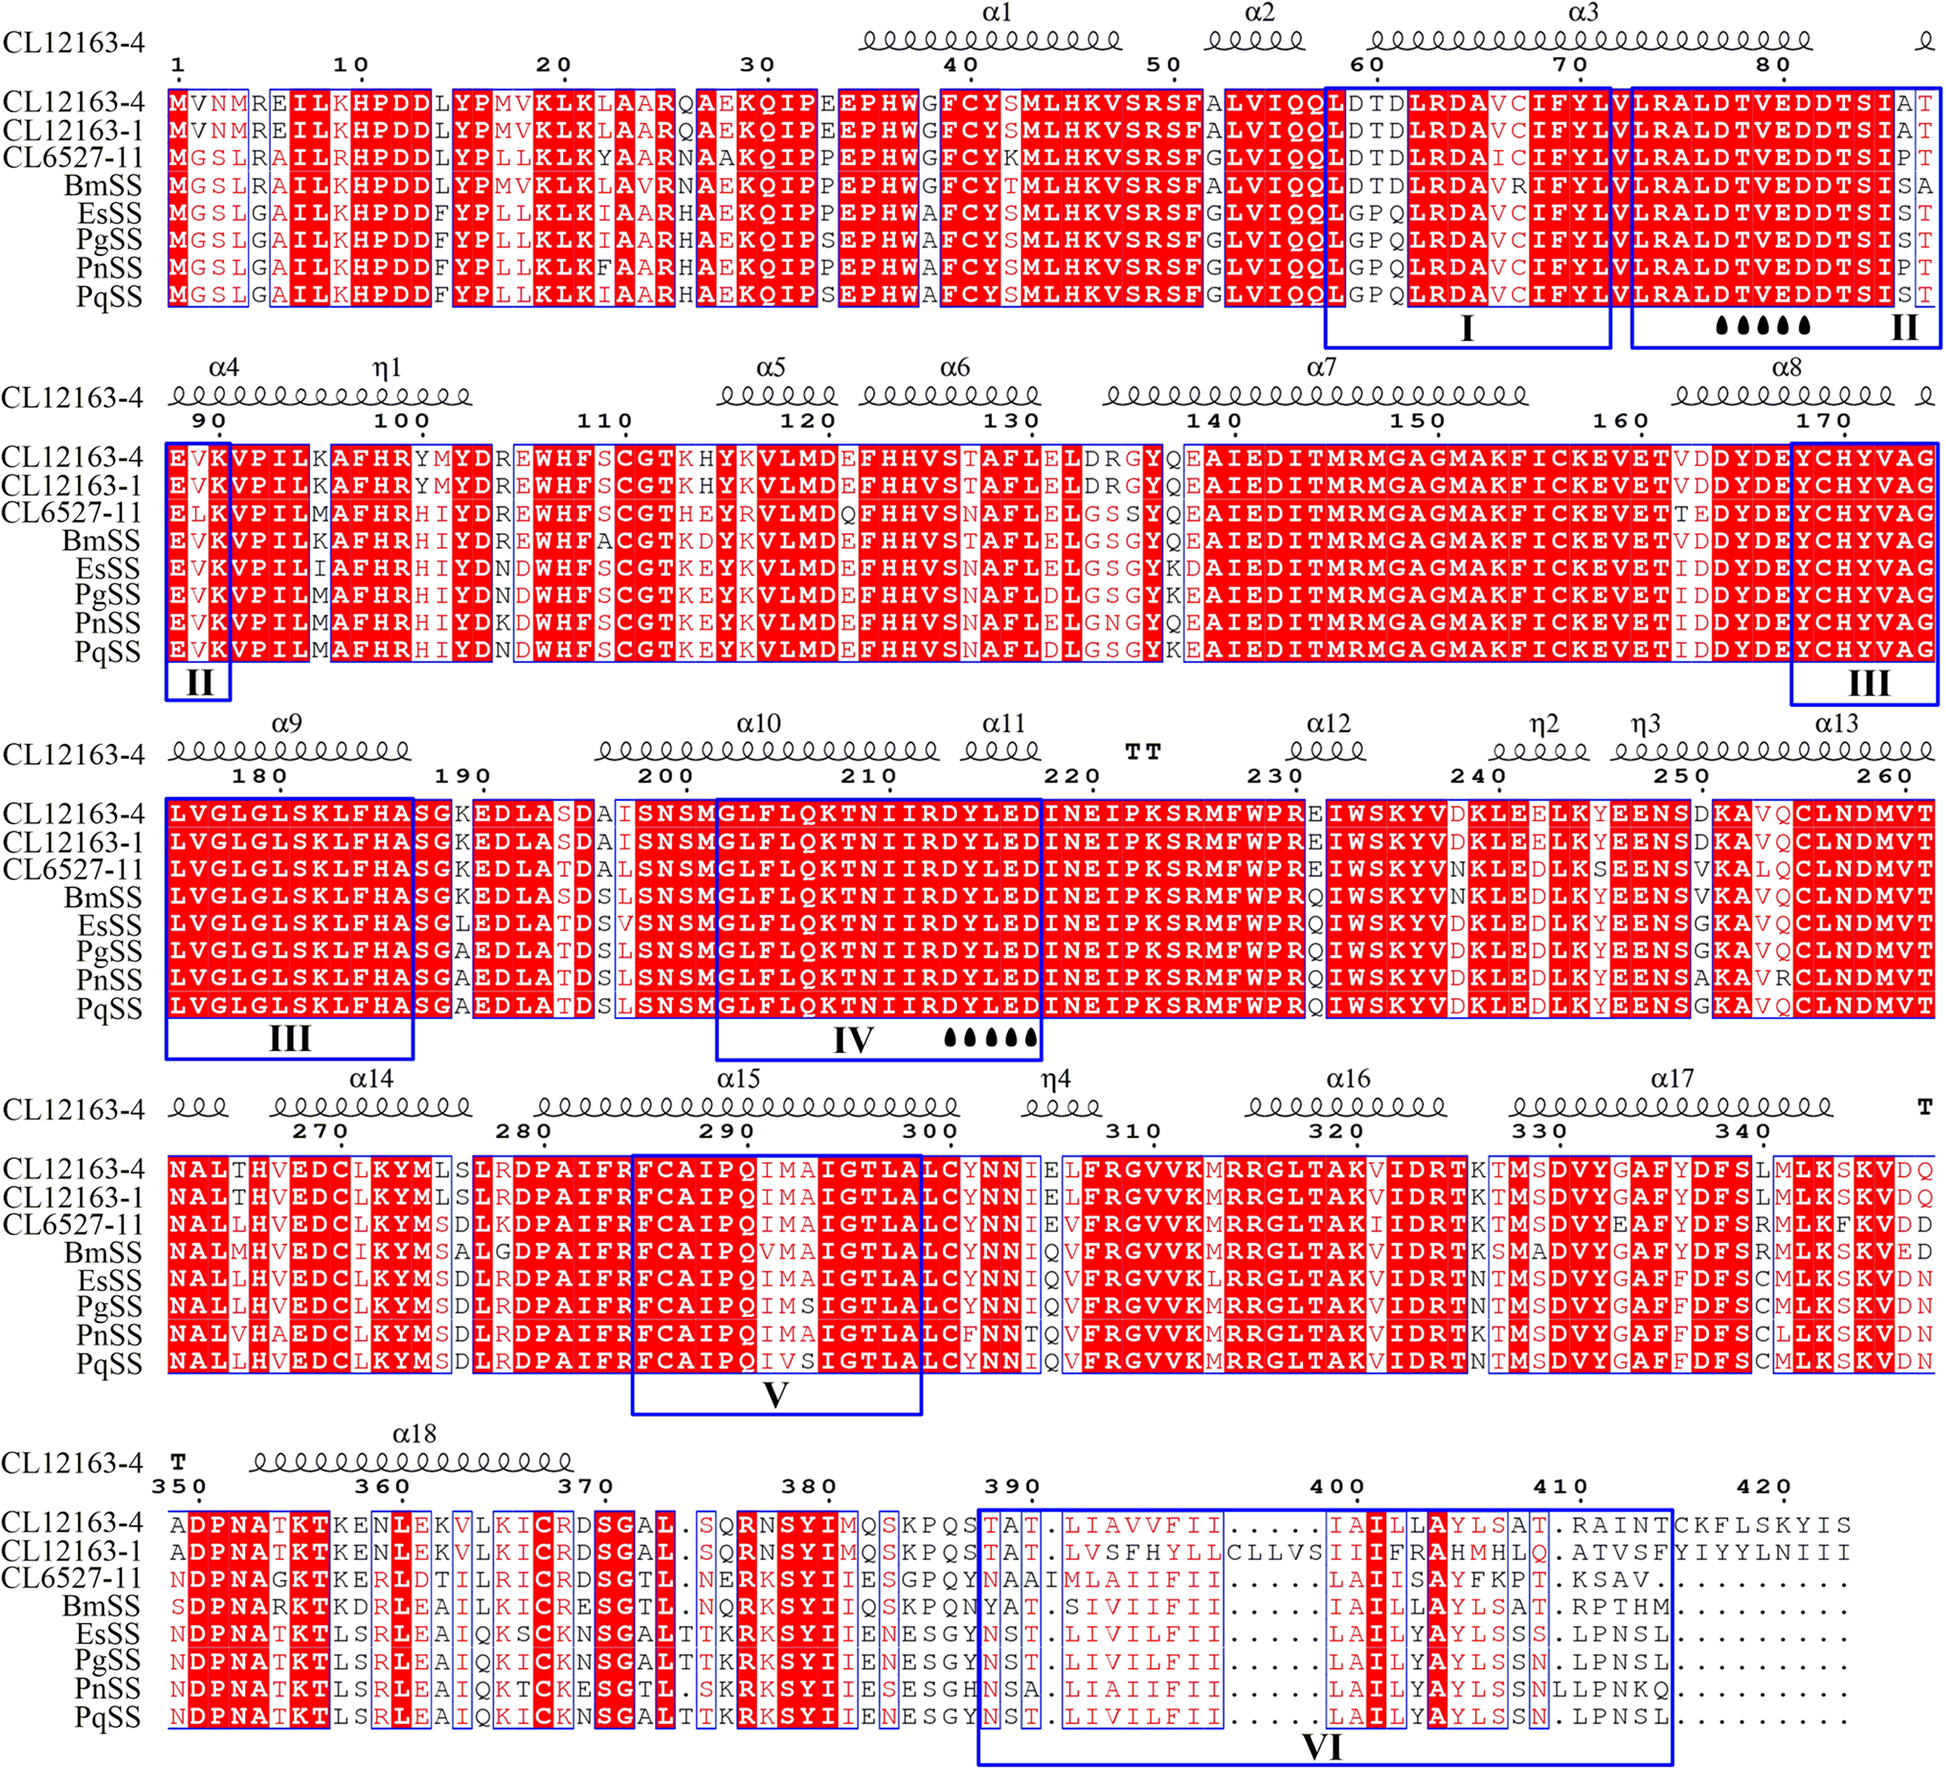Select the α15 helix label

pos(739,1079)
